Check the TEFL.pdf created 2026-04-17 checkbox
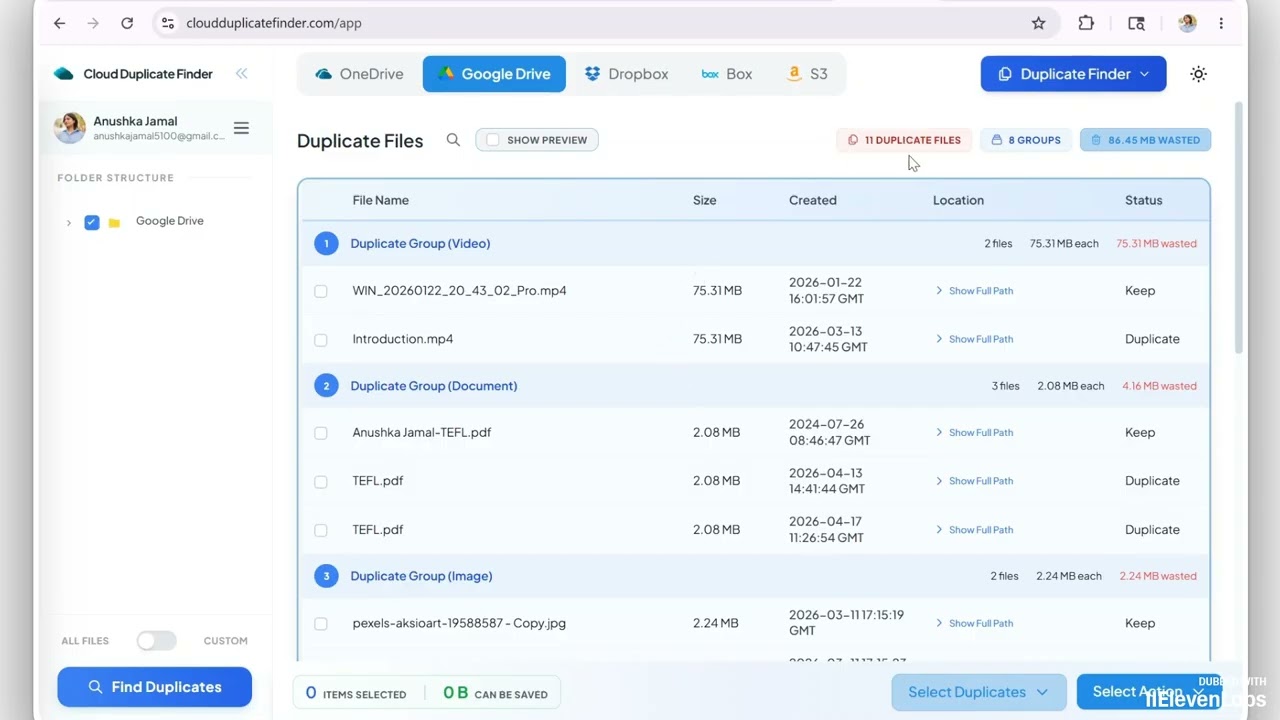 (321, 530)
